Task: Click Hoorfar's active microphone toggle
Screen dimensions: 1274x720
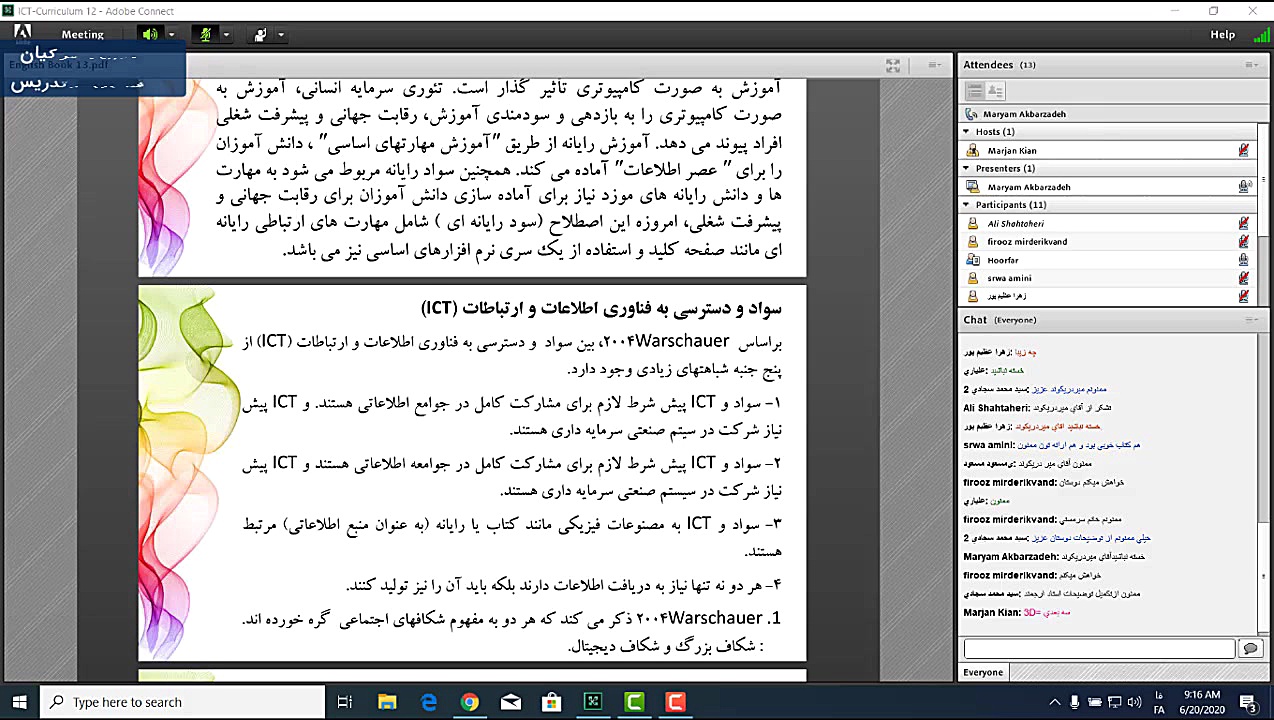Action: tap(1243, 260)
